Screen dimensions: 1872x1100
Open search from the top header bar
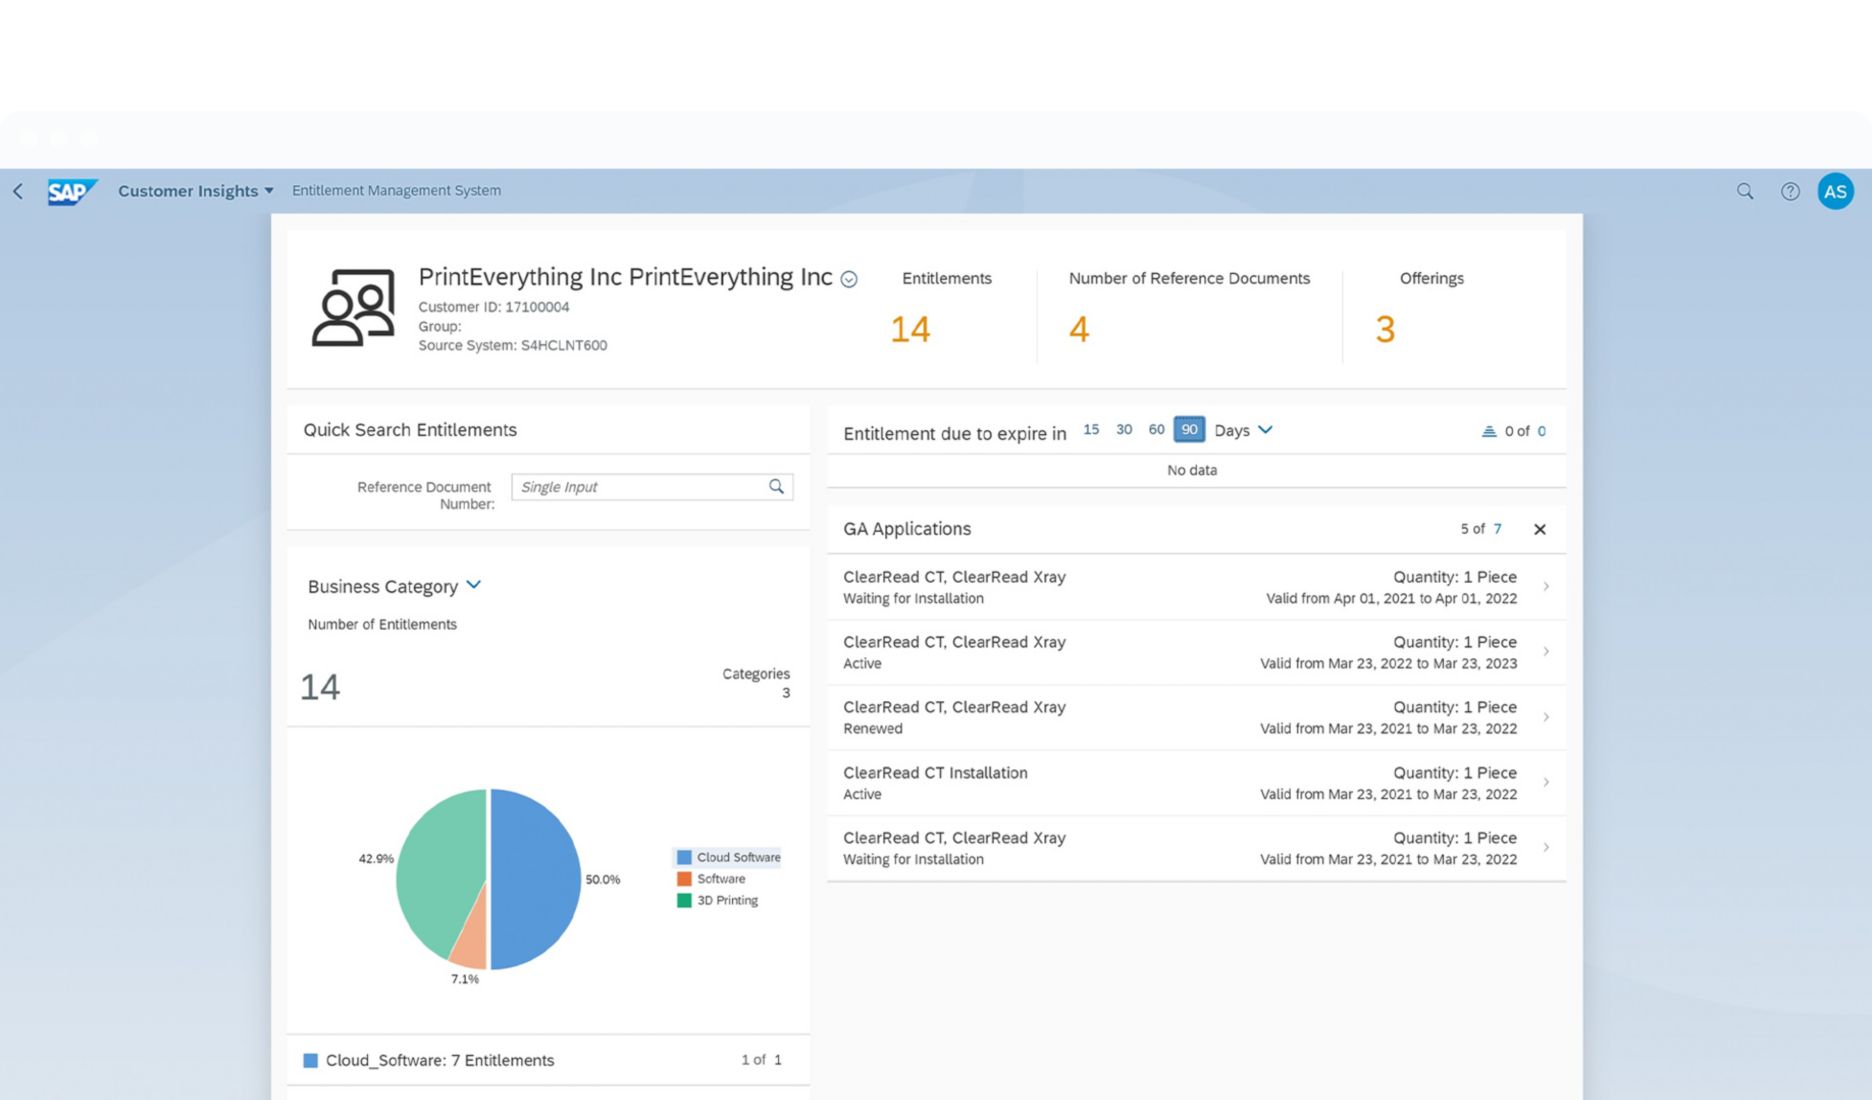click(x=1745, y=191)
